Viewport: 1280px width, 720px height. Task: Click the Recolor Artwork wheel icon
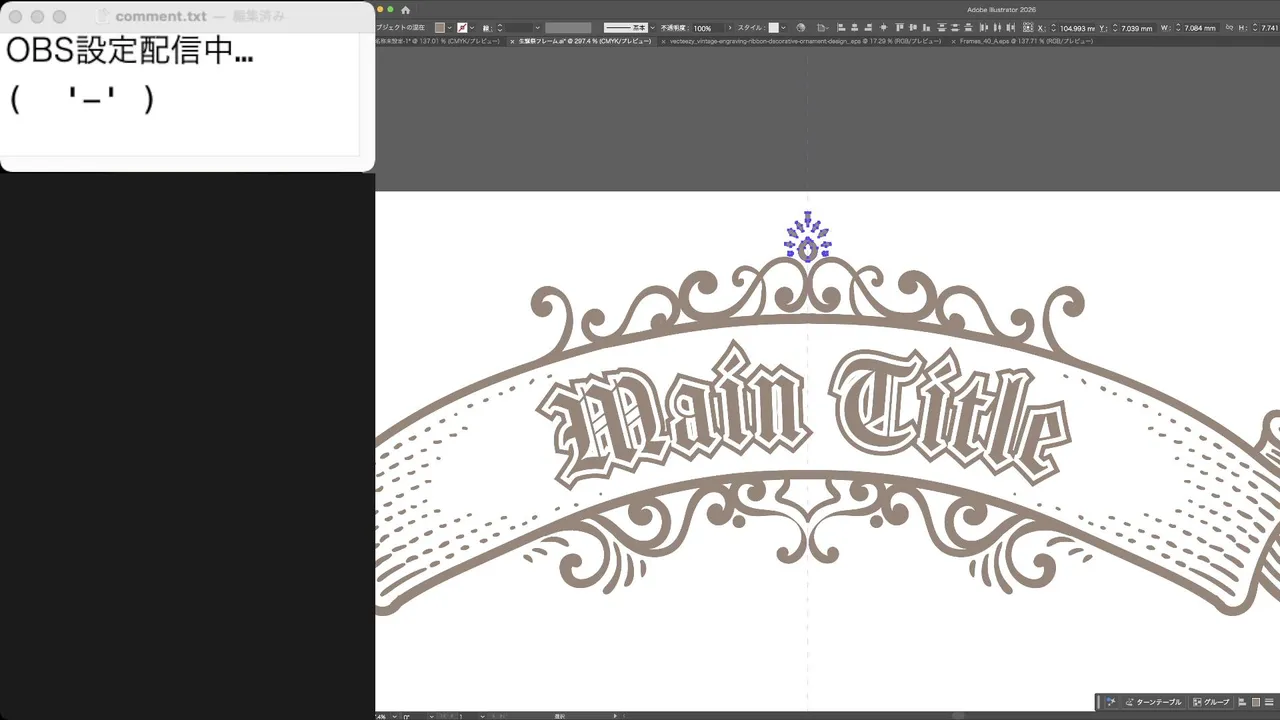801,28
